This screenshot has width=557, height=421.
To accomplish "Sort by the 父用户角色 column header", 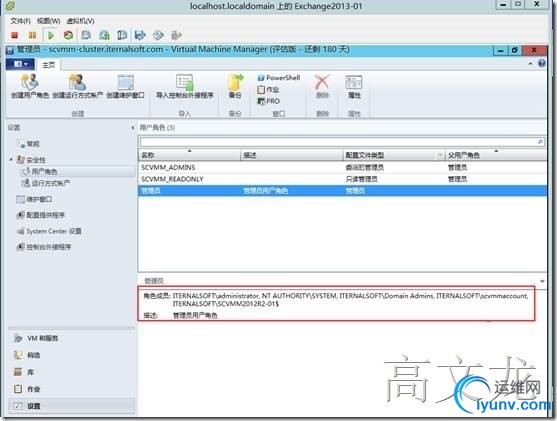I will (496, 155).
